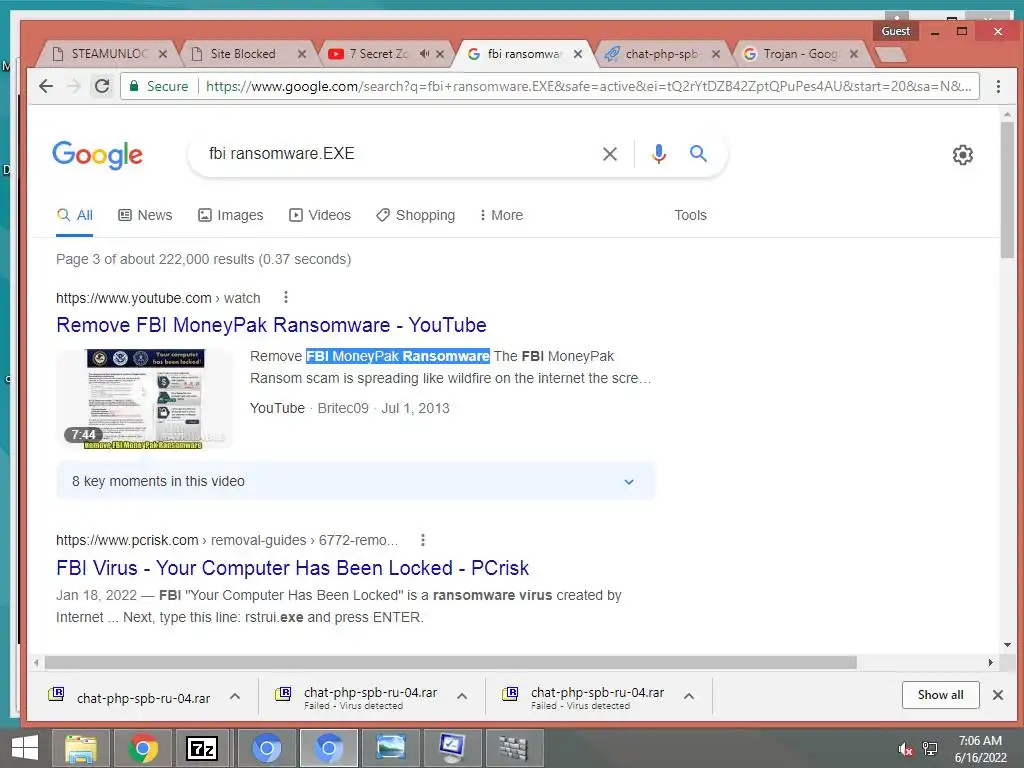1024x768 pixels.
Task: Open the taskbar monitor application icon
Action: [452, 748]
